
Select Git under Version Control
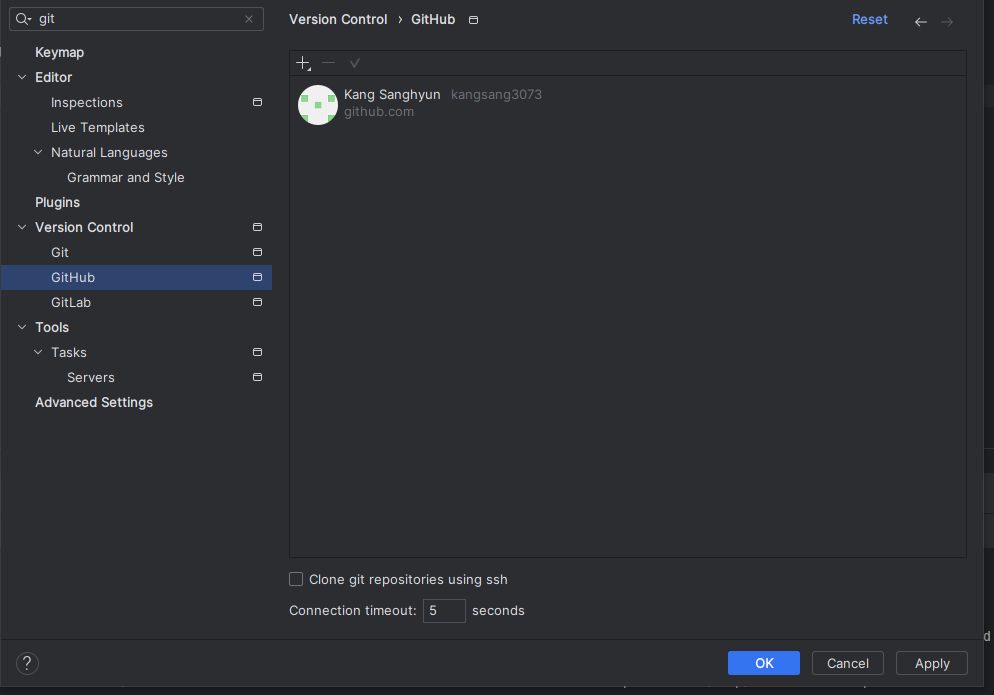point(60,252)
